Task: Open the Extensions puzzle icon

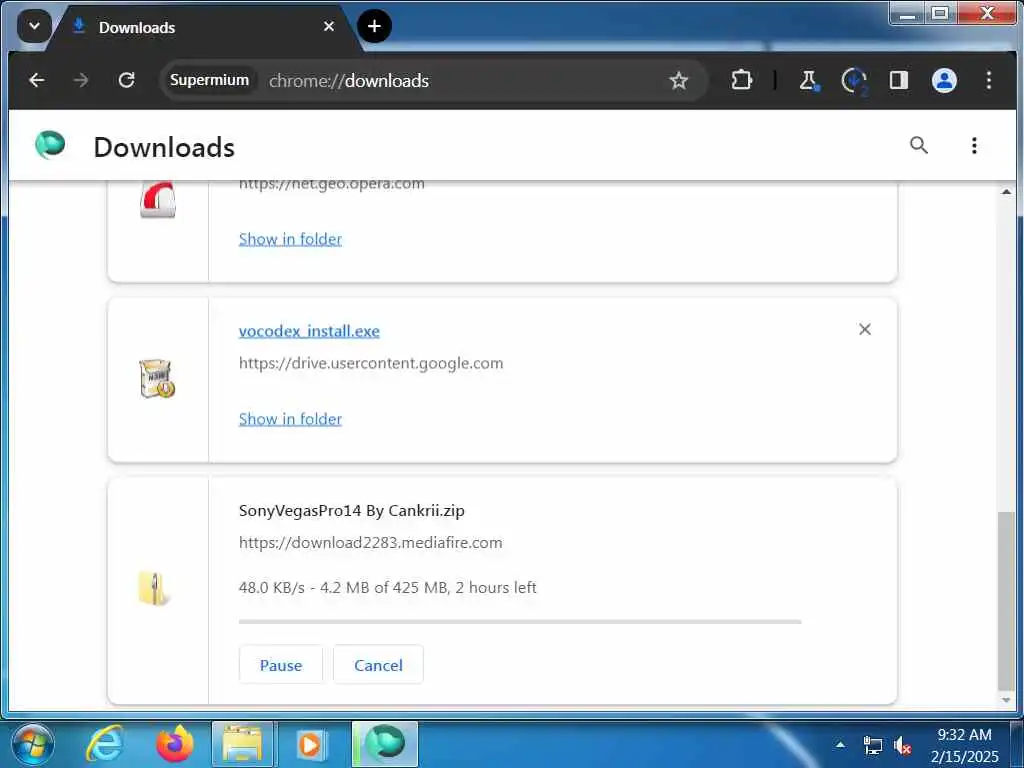Action: click(x=741, y=80)
